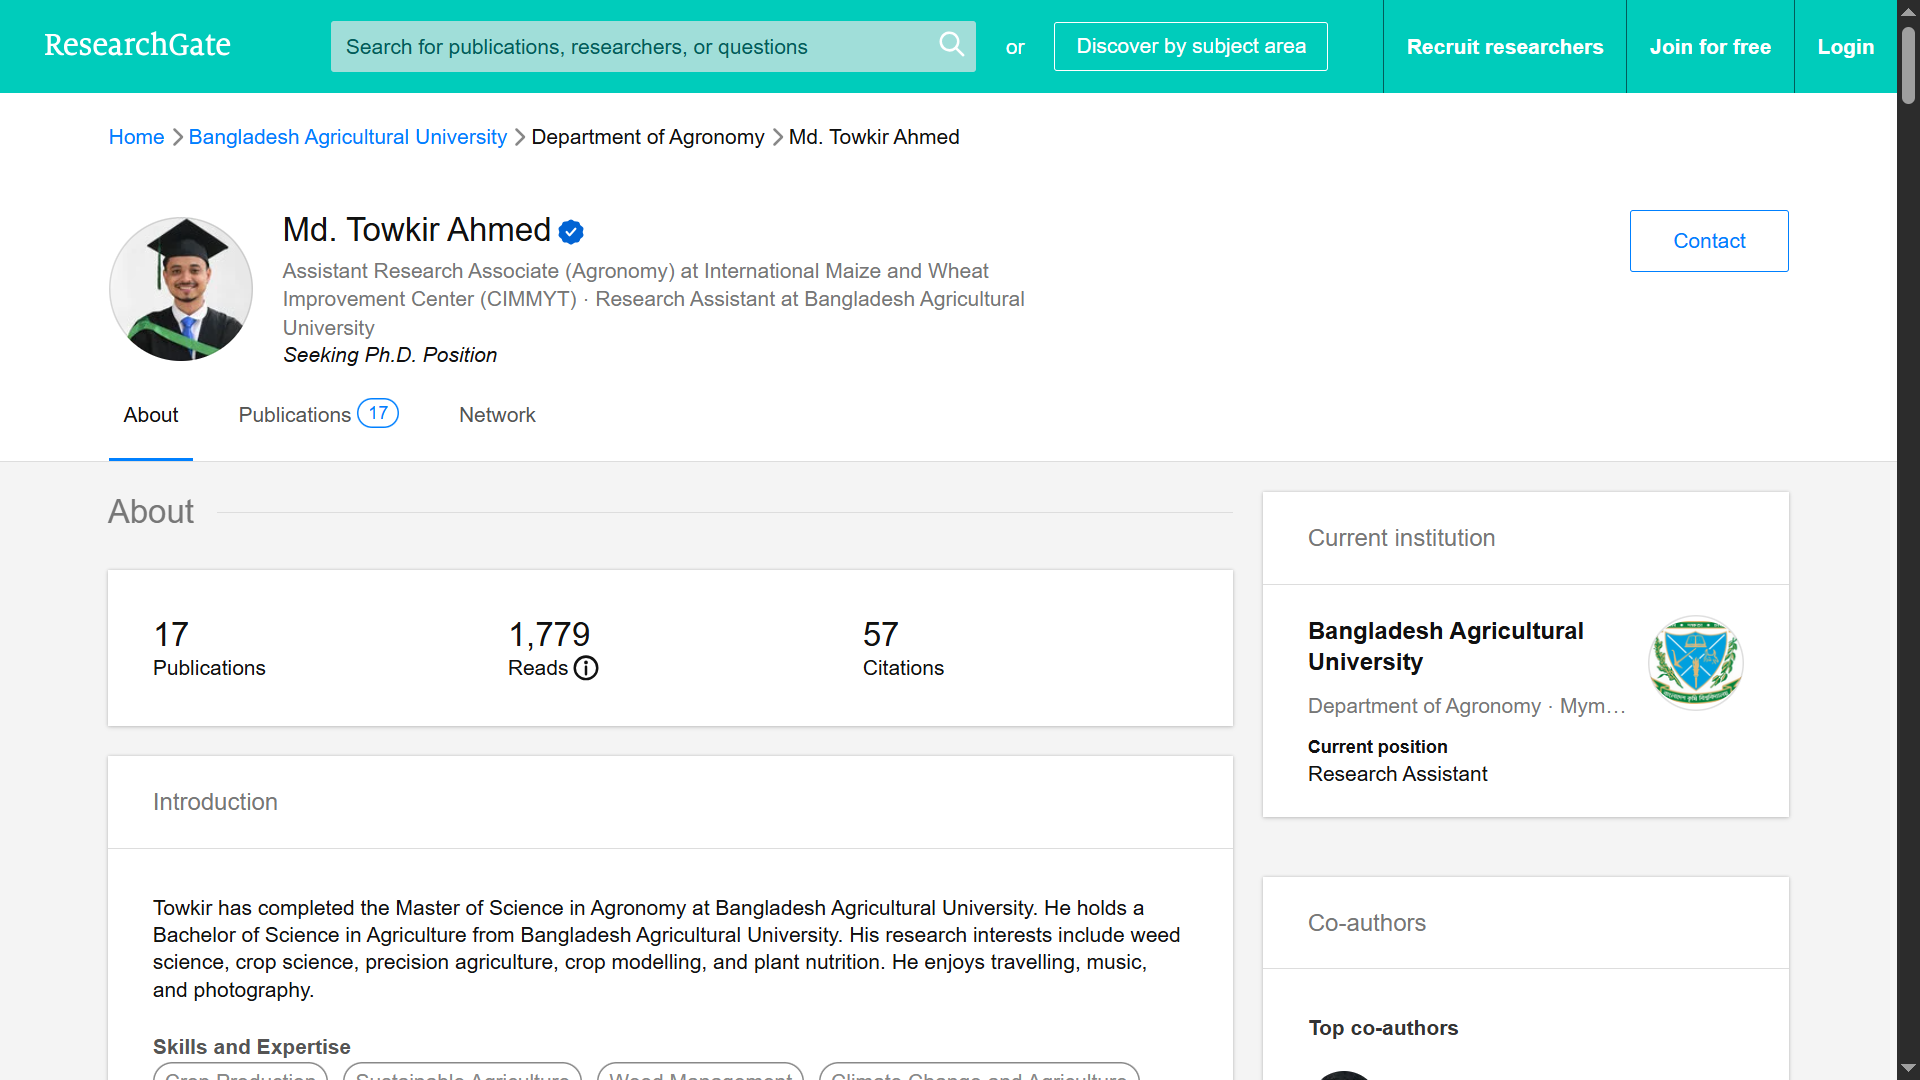
Task: Click the vertical scrollbar thumb
Action: [x=1908, y=65]
